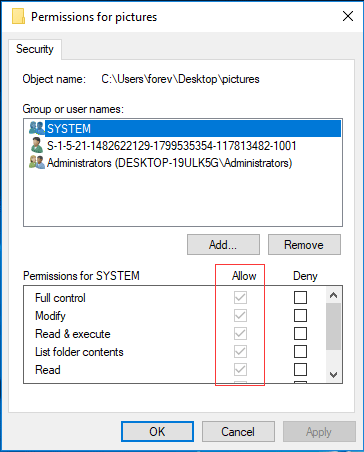Click the Cancel button
Viewport: 364px width, 452px height.
tap(238, 432)
